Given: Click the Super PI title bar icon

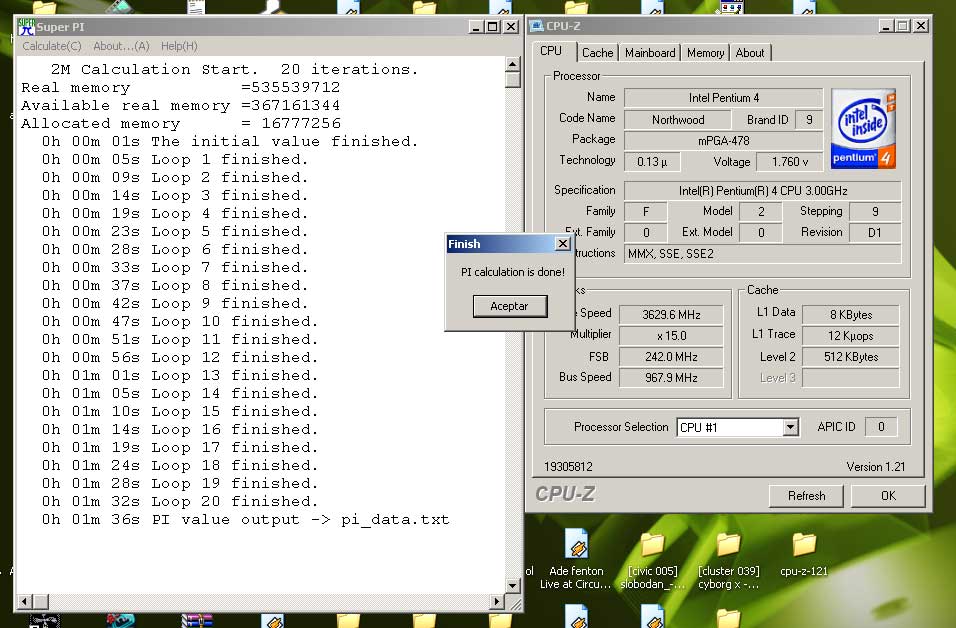Looking at the screenshot, I should [x=26, y=27].
